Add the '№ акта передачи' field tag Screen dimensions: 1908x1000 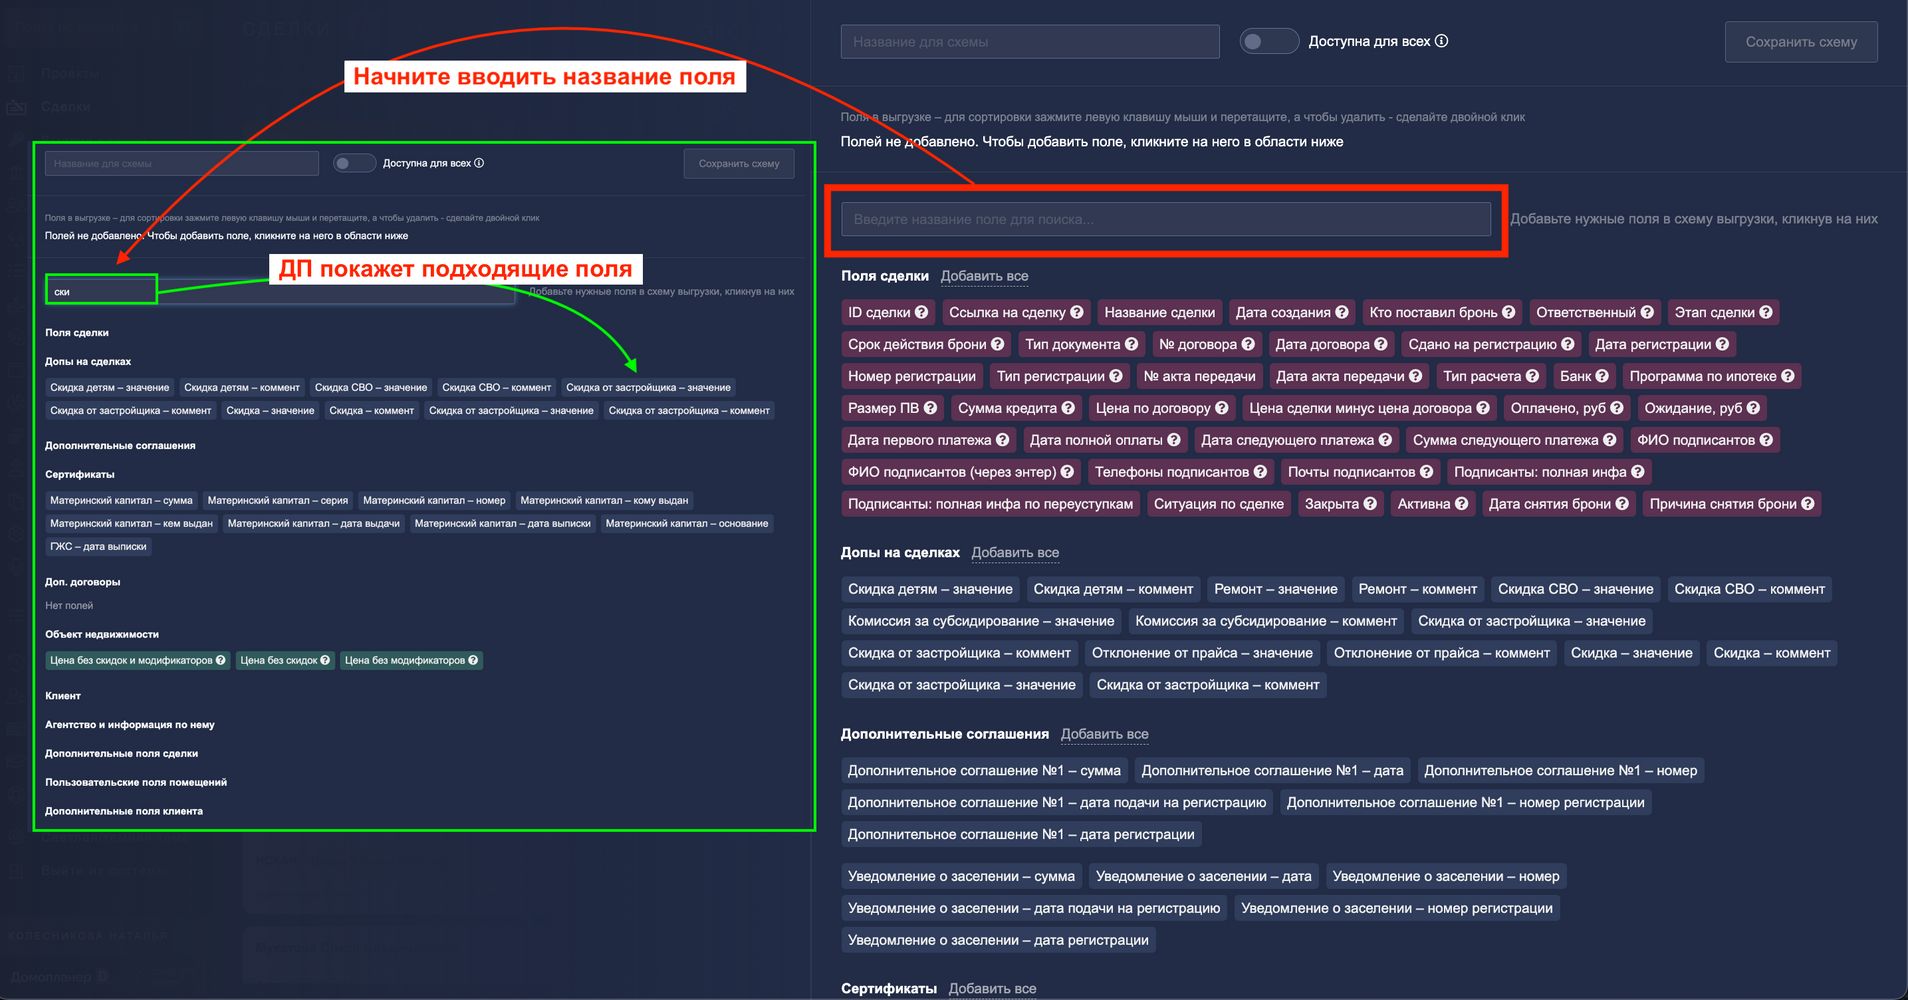[1199, 376]
